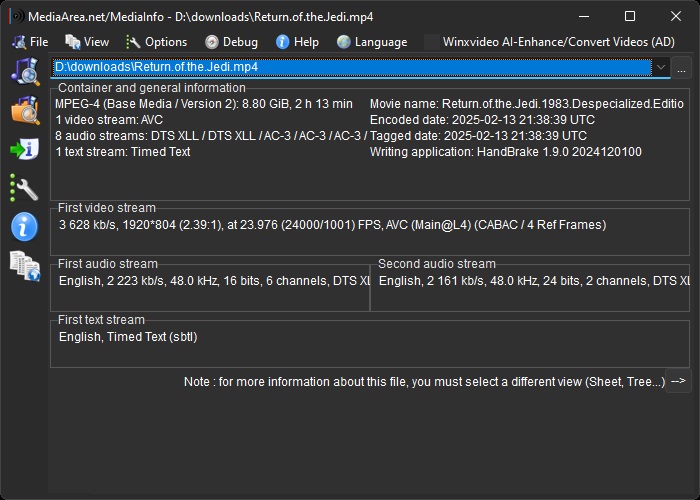This screenshot has height=500, width=700.
Task: Maximize the MediaInfo window
Action: pyautogui.click(x=629, y=17)
